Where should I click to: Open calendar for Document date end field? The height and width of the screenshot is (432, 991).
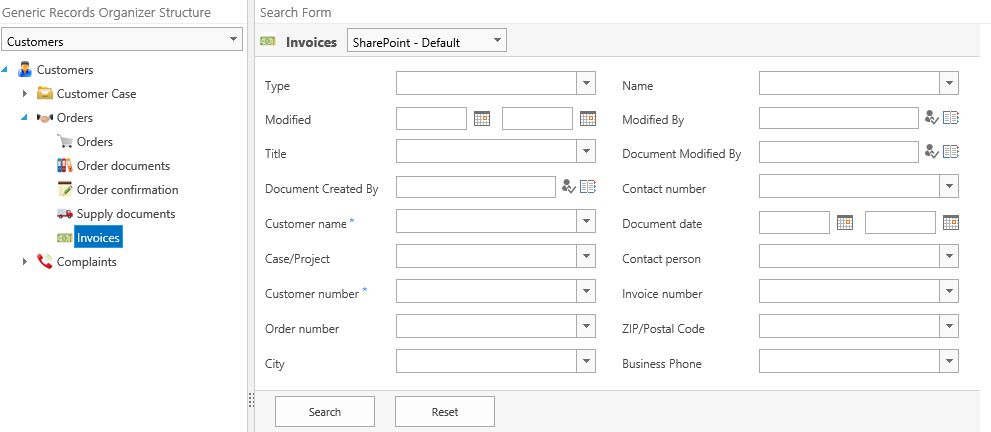(950, 223)
